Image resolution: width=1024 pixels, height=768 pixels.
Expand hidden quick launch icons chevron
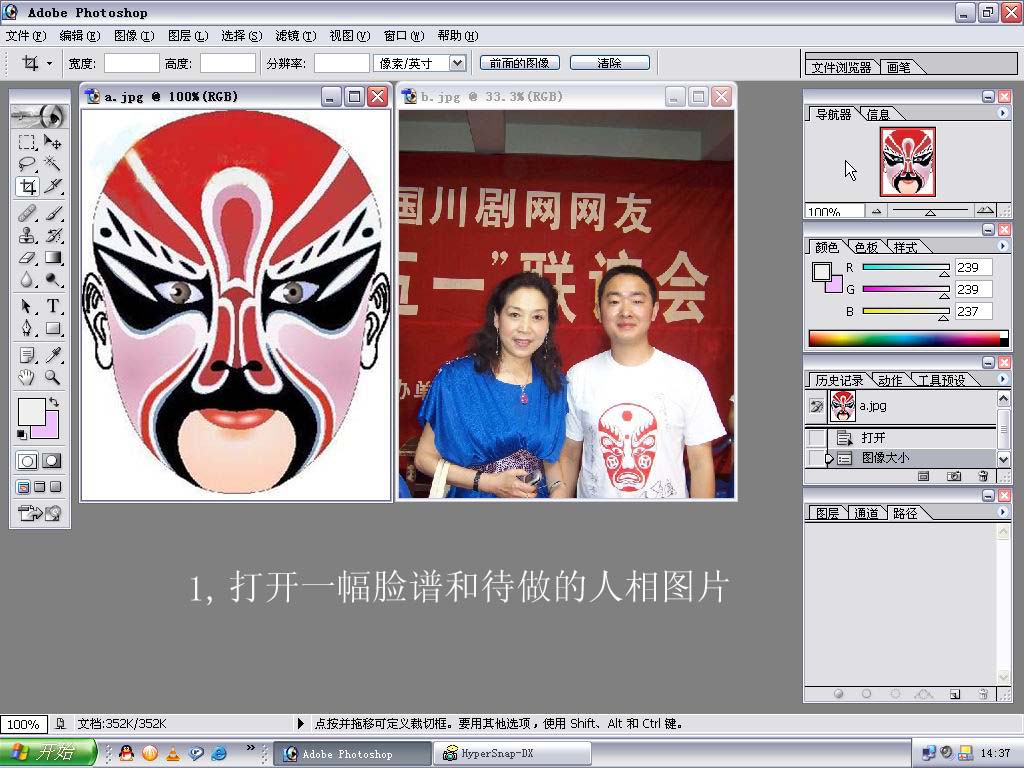coord(250,748)
